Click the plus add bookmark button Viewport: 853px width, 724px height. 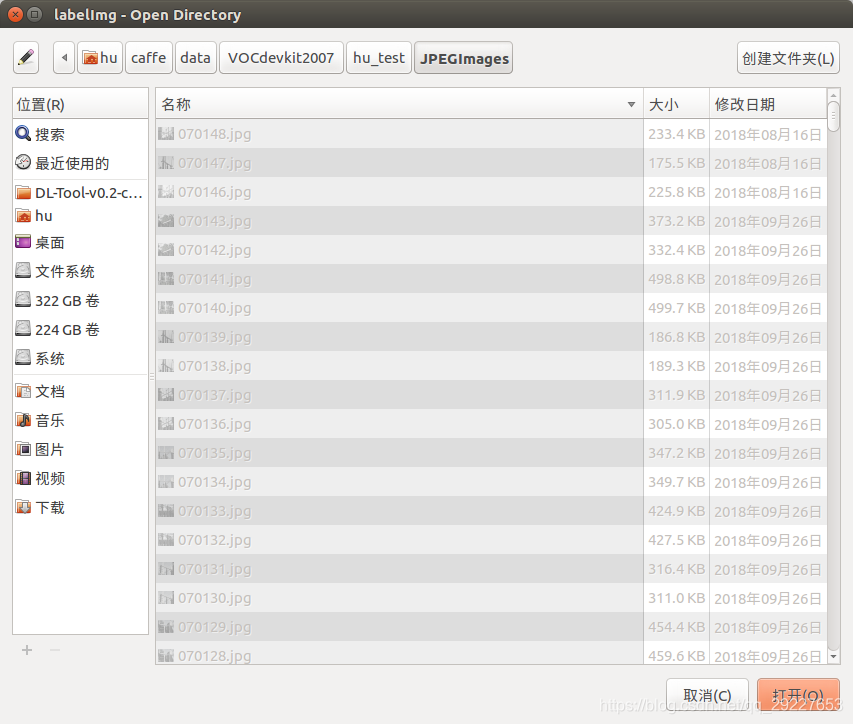click(x=27, y=650)
